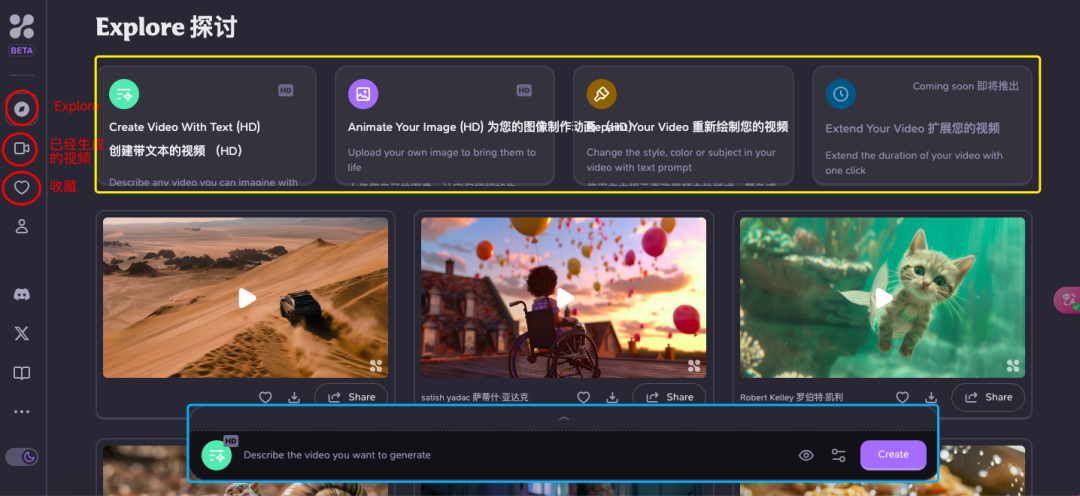Click the green text-to-video icon in first card
This screenshot has height=496, width=1080.
point(124,94)
